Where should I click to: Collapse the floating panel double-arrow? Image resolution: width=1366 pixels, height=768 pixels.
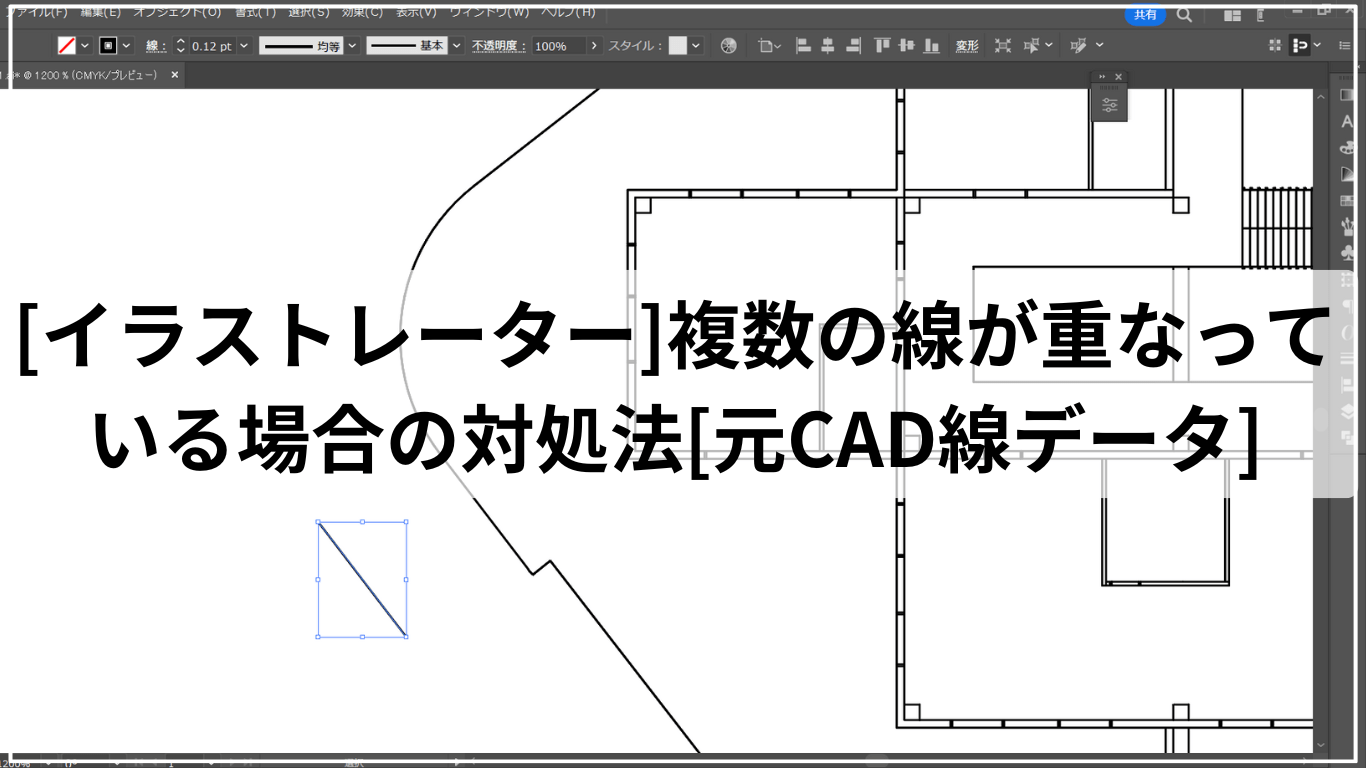tap(1102, 77)
